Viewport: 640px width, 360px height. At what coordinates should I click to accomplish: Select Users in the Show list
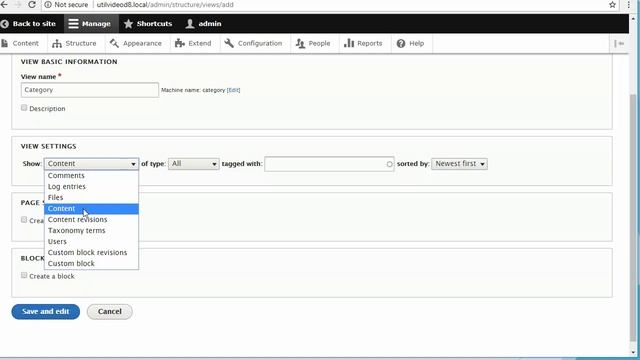(x=91, y=242)
